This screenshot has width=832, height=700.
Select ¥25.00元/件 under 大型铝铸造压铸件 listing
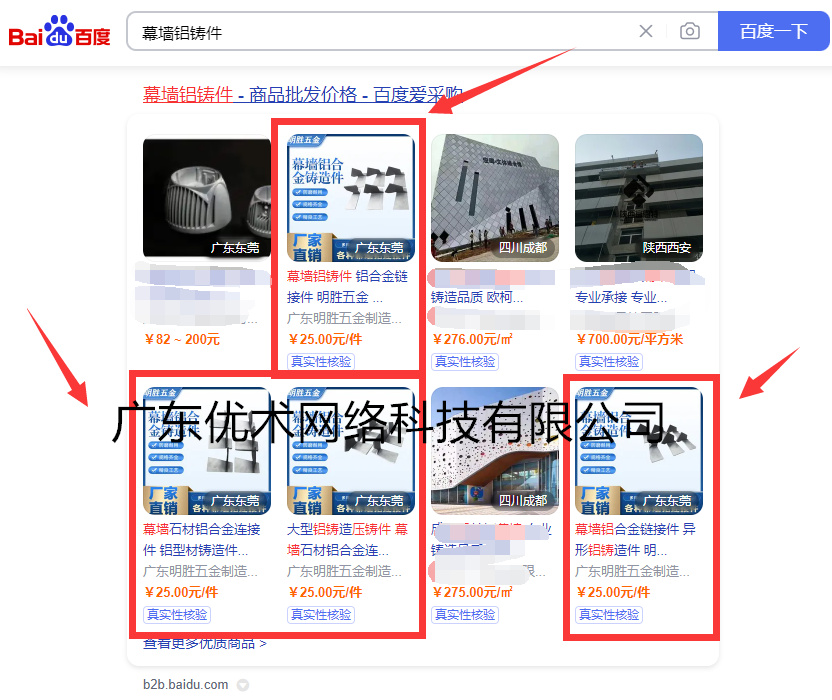pyautogui.click(x=325, y=592)
